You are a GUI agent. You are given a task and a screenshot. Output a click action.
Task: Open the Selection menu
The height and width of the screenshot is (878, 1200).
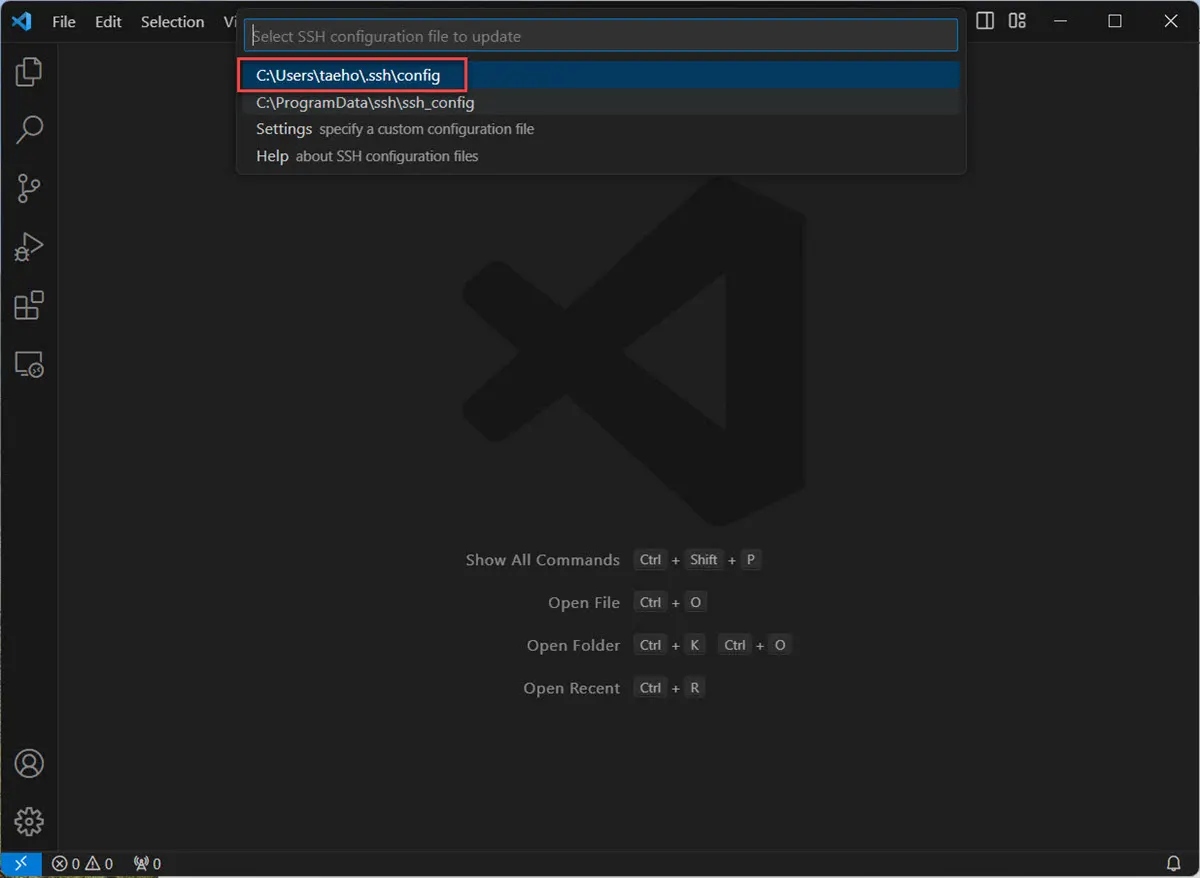(x=172, y=21)
